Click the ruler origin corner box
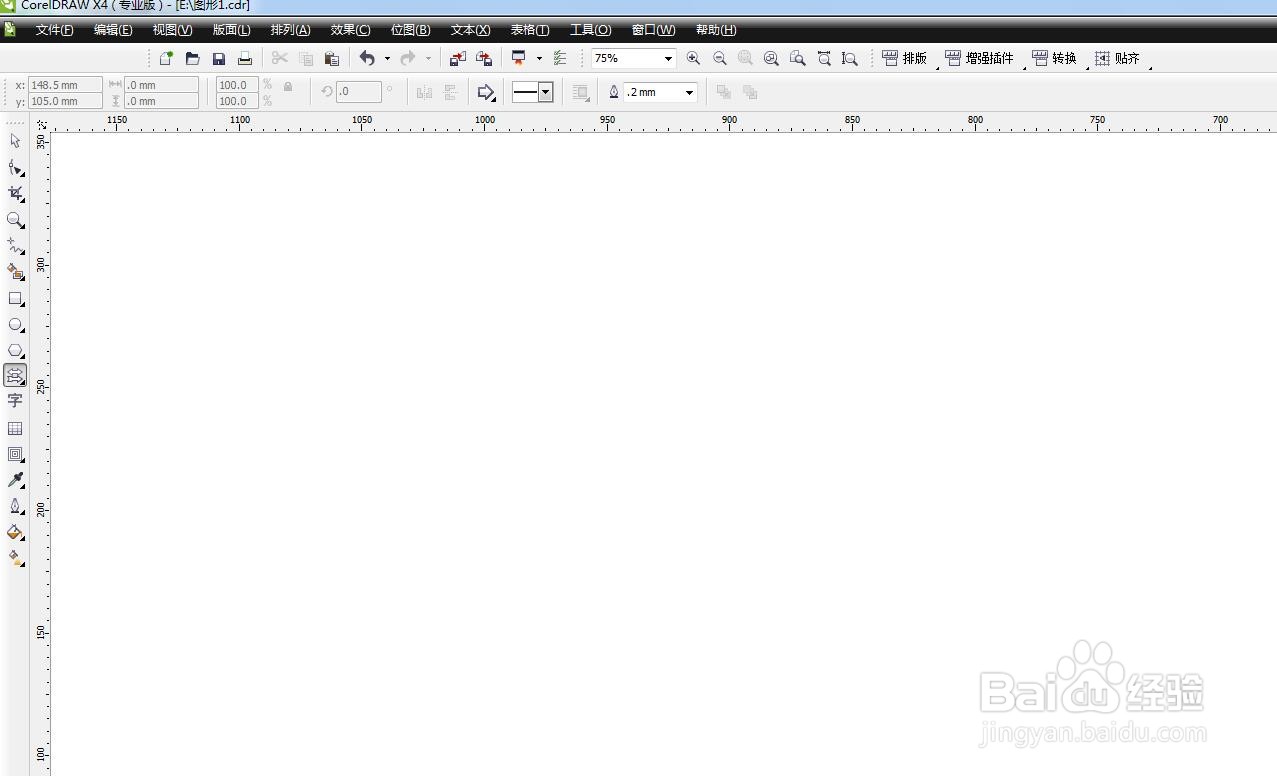 (41, 125)
